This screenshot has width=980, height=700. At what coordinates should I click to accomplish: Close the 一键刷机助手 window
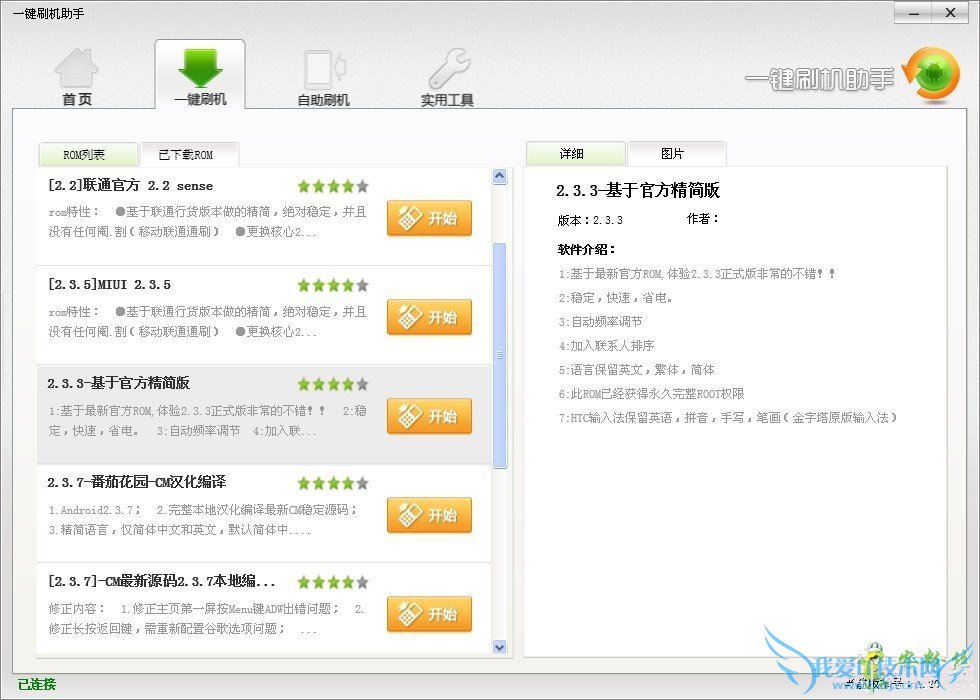click(951, 12)
